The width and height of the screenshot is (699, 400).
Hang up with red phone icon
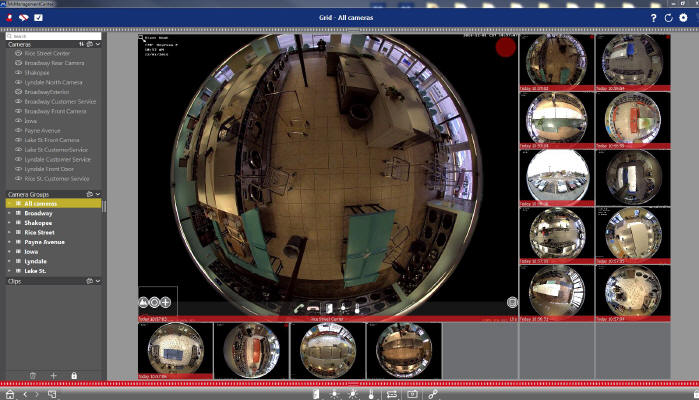coord(313,309)
